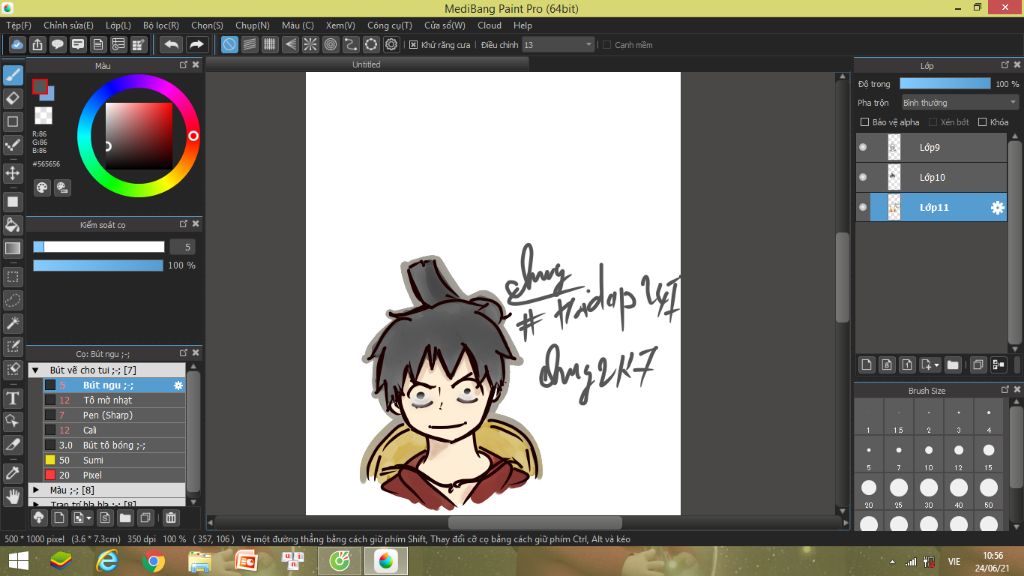Viewport: 1024px width, 576px height.
Task: Select the Eraser tool
Action: tap(12, 99)
